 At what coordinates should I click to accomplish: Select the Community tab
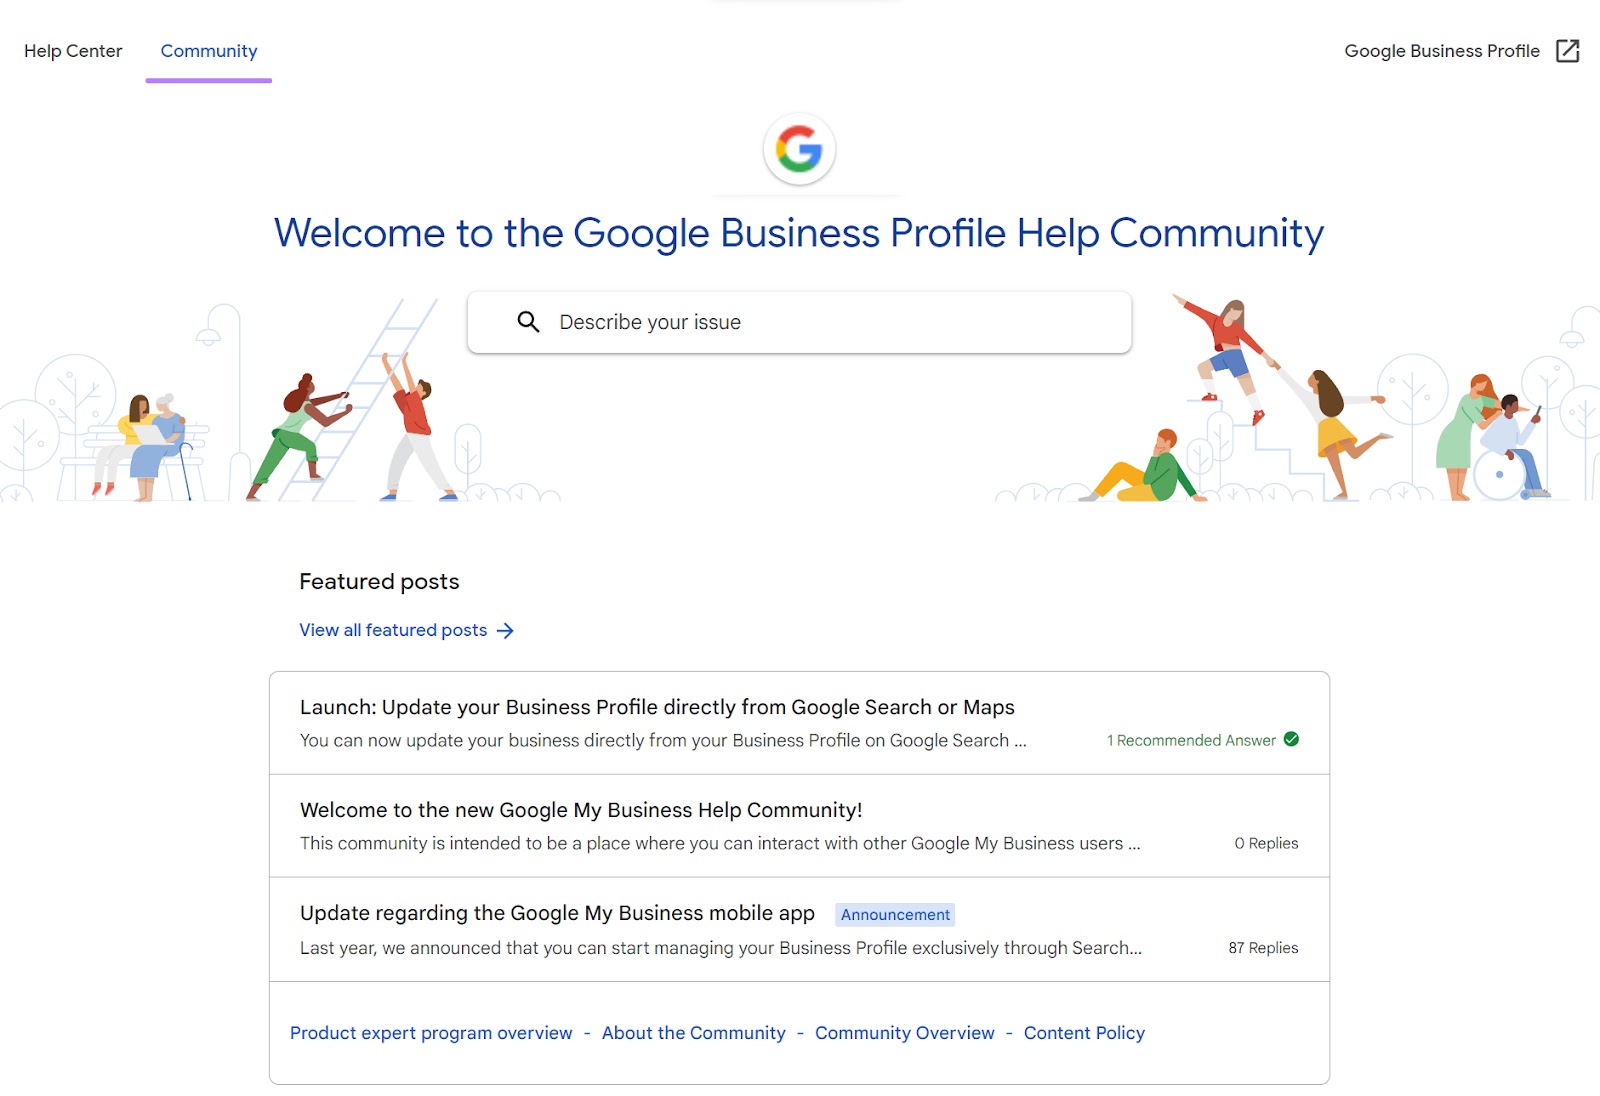pyautogui.click(x=208, y=50)
